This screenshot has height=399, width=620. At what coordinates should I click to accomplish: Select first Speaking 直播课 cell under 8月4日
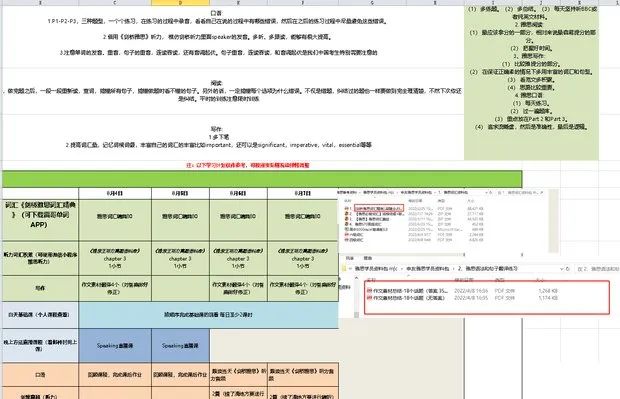pos(115,345)
